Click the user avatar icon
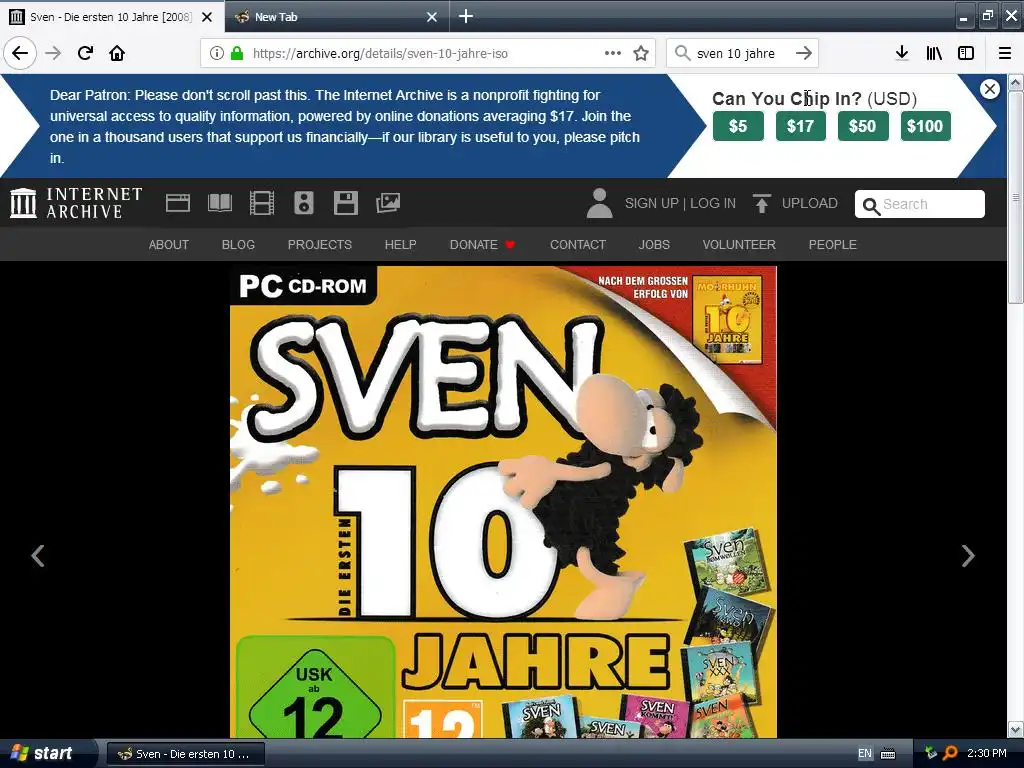1024x768 pixels. [x=600, y=203]
